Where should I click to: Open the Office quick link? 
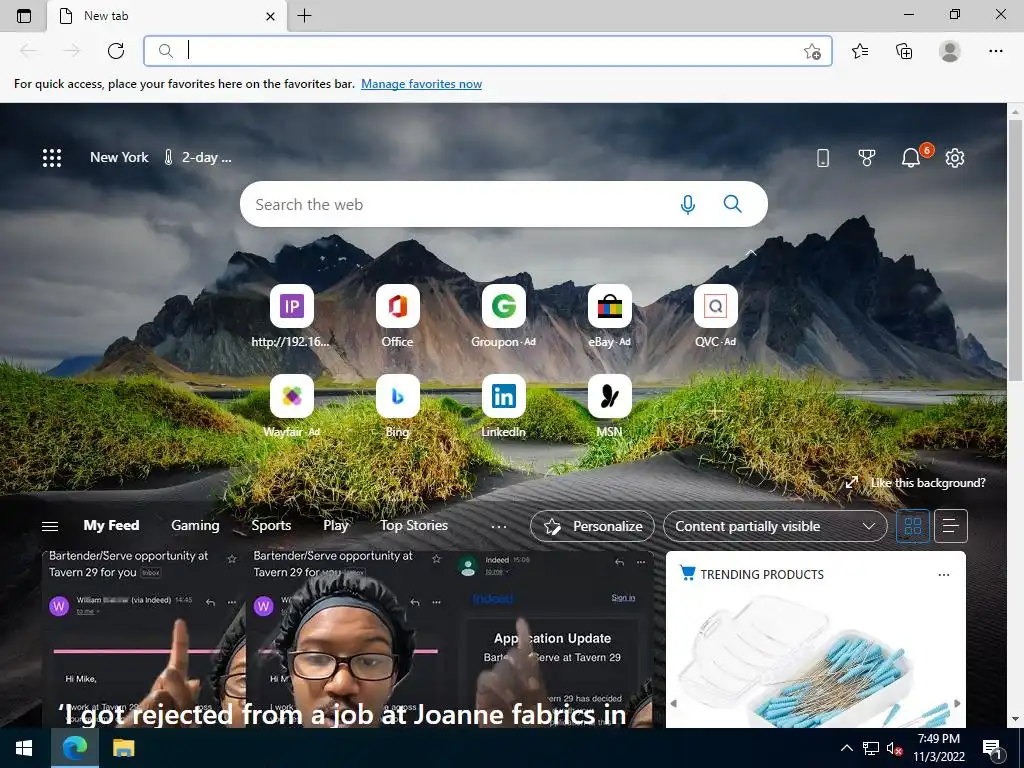(397, 316)
